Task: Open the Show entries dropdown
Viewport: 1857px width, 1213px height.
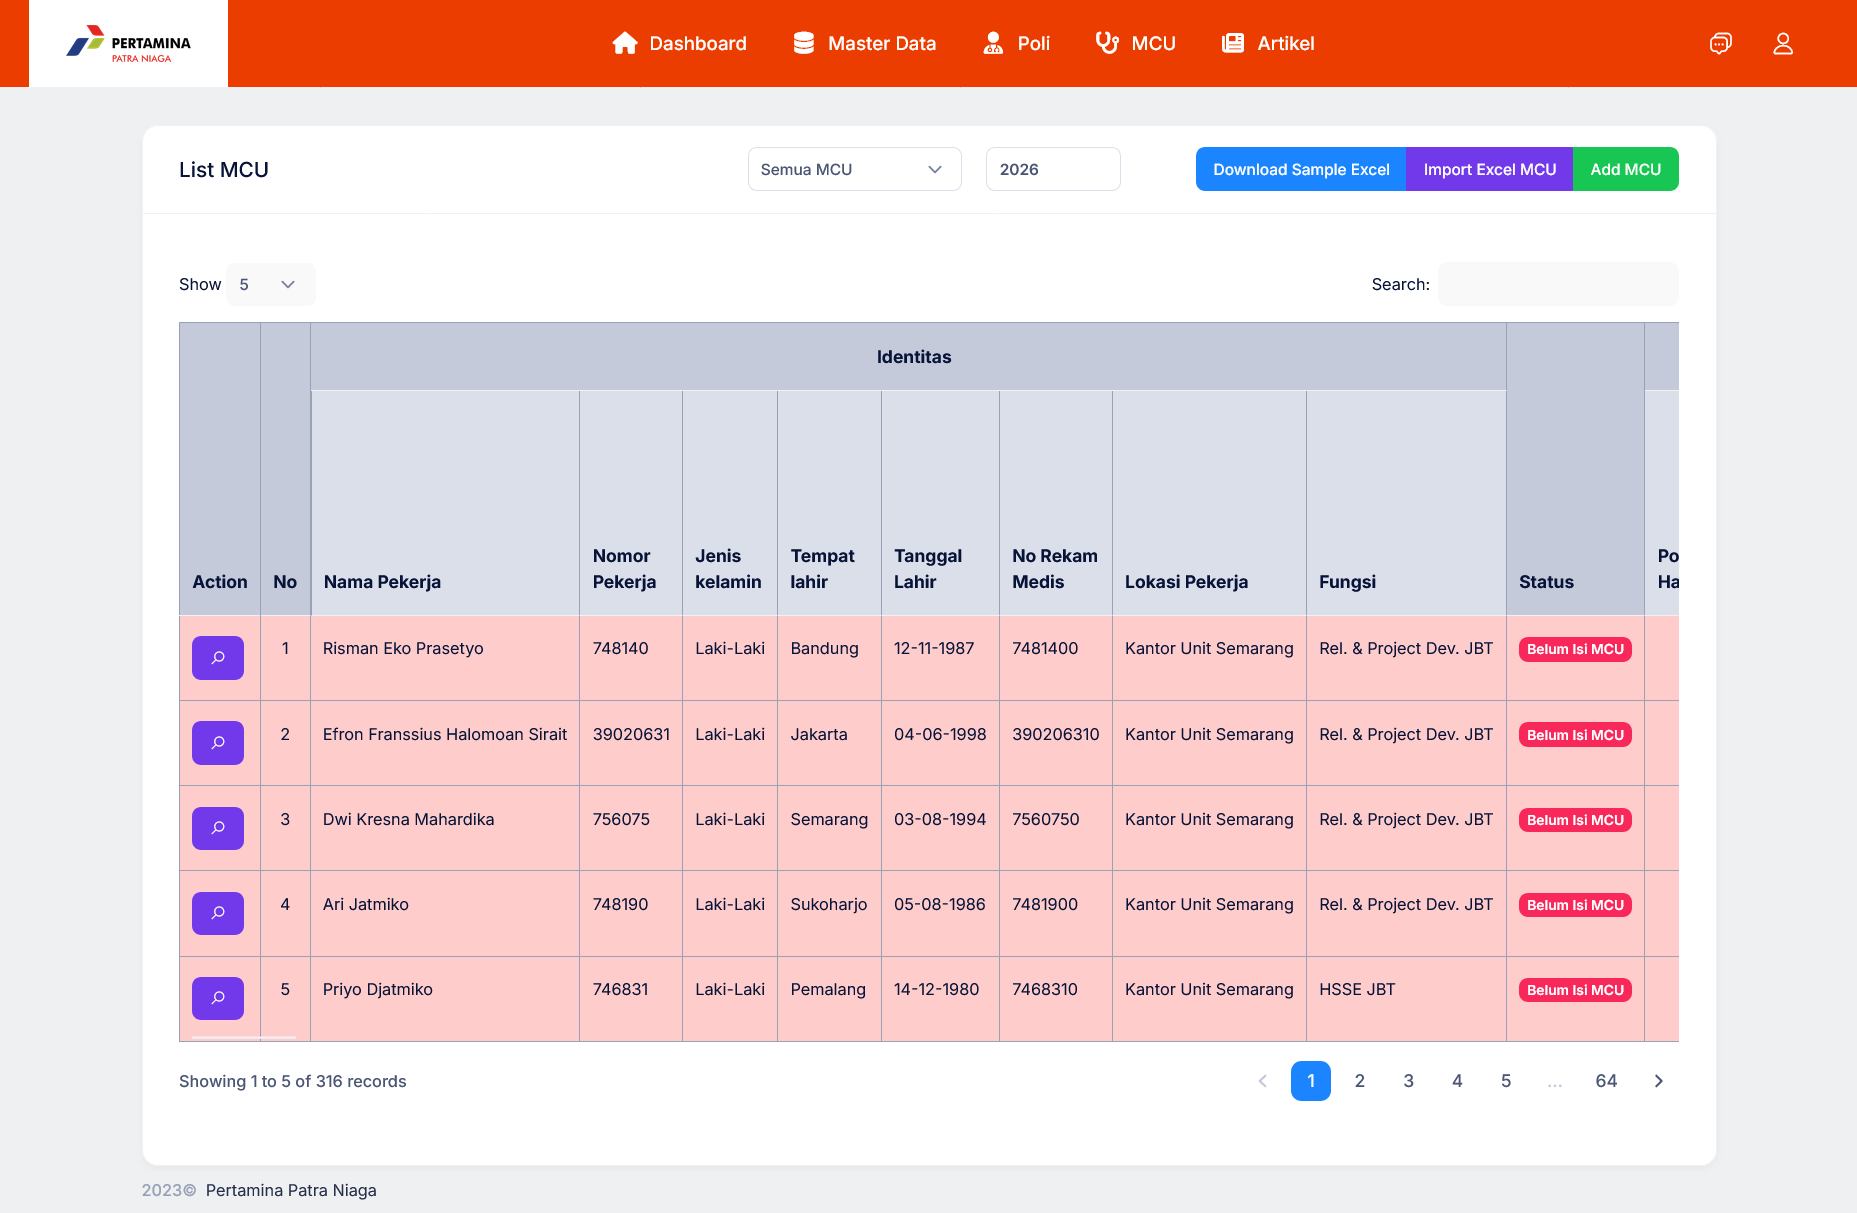Action: pos(270,284)
